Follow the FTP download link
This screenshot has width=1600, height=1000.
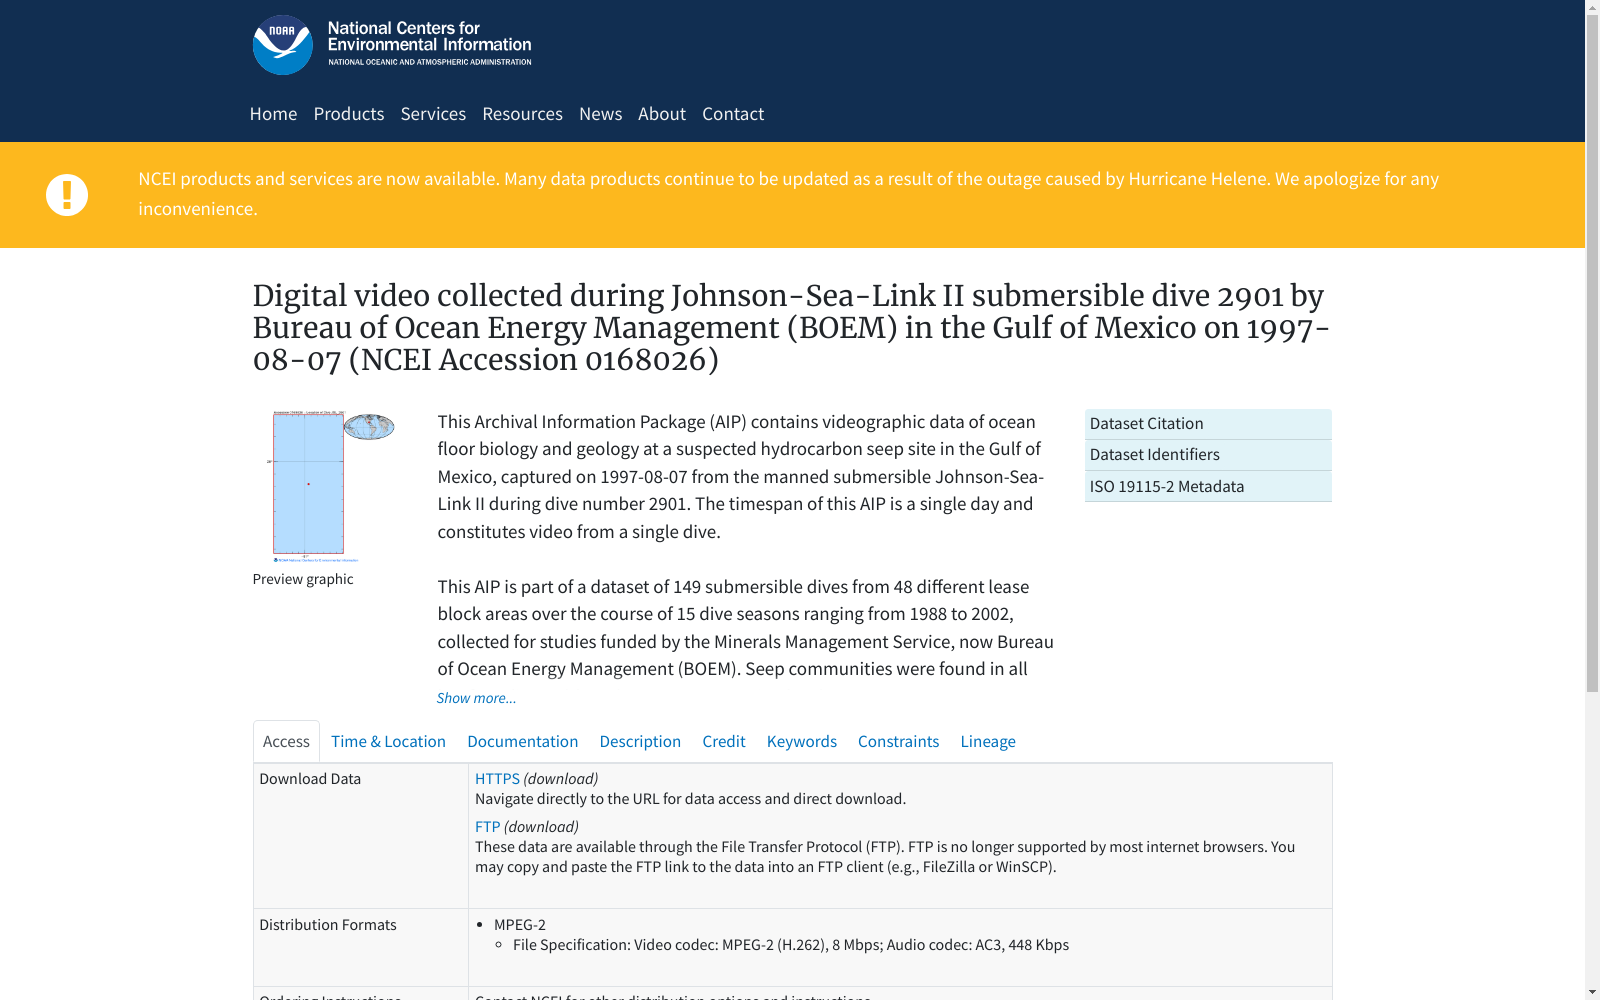tap(487, 827)
